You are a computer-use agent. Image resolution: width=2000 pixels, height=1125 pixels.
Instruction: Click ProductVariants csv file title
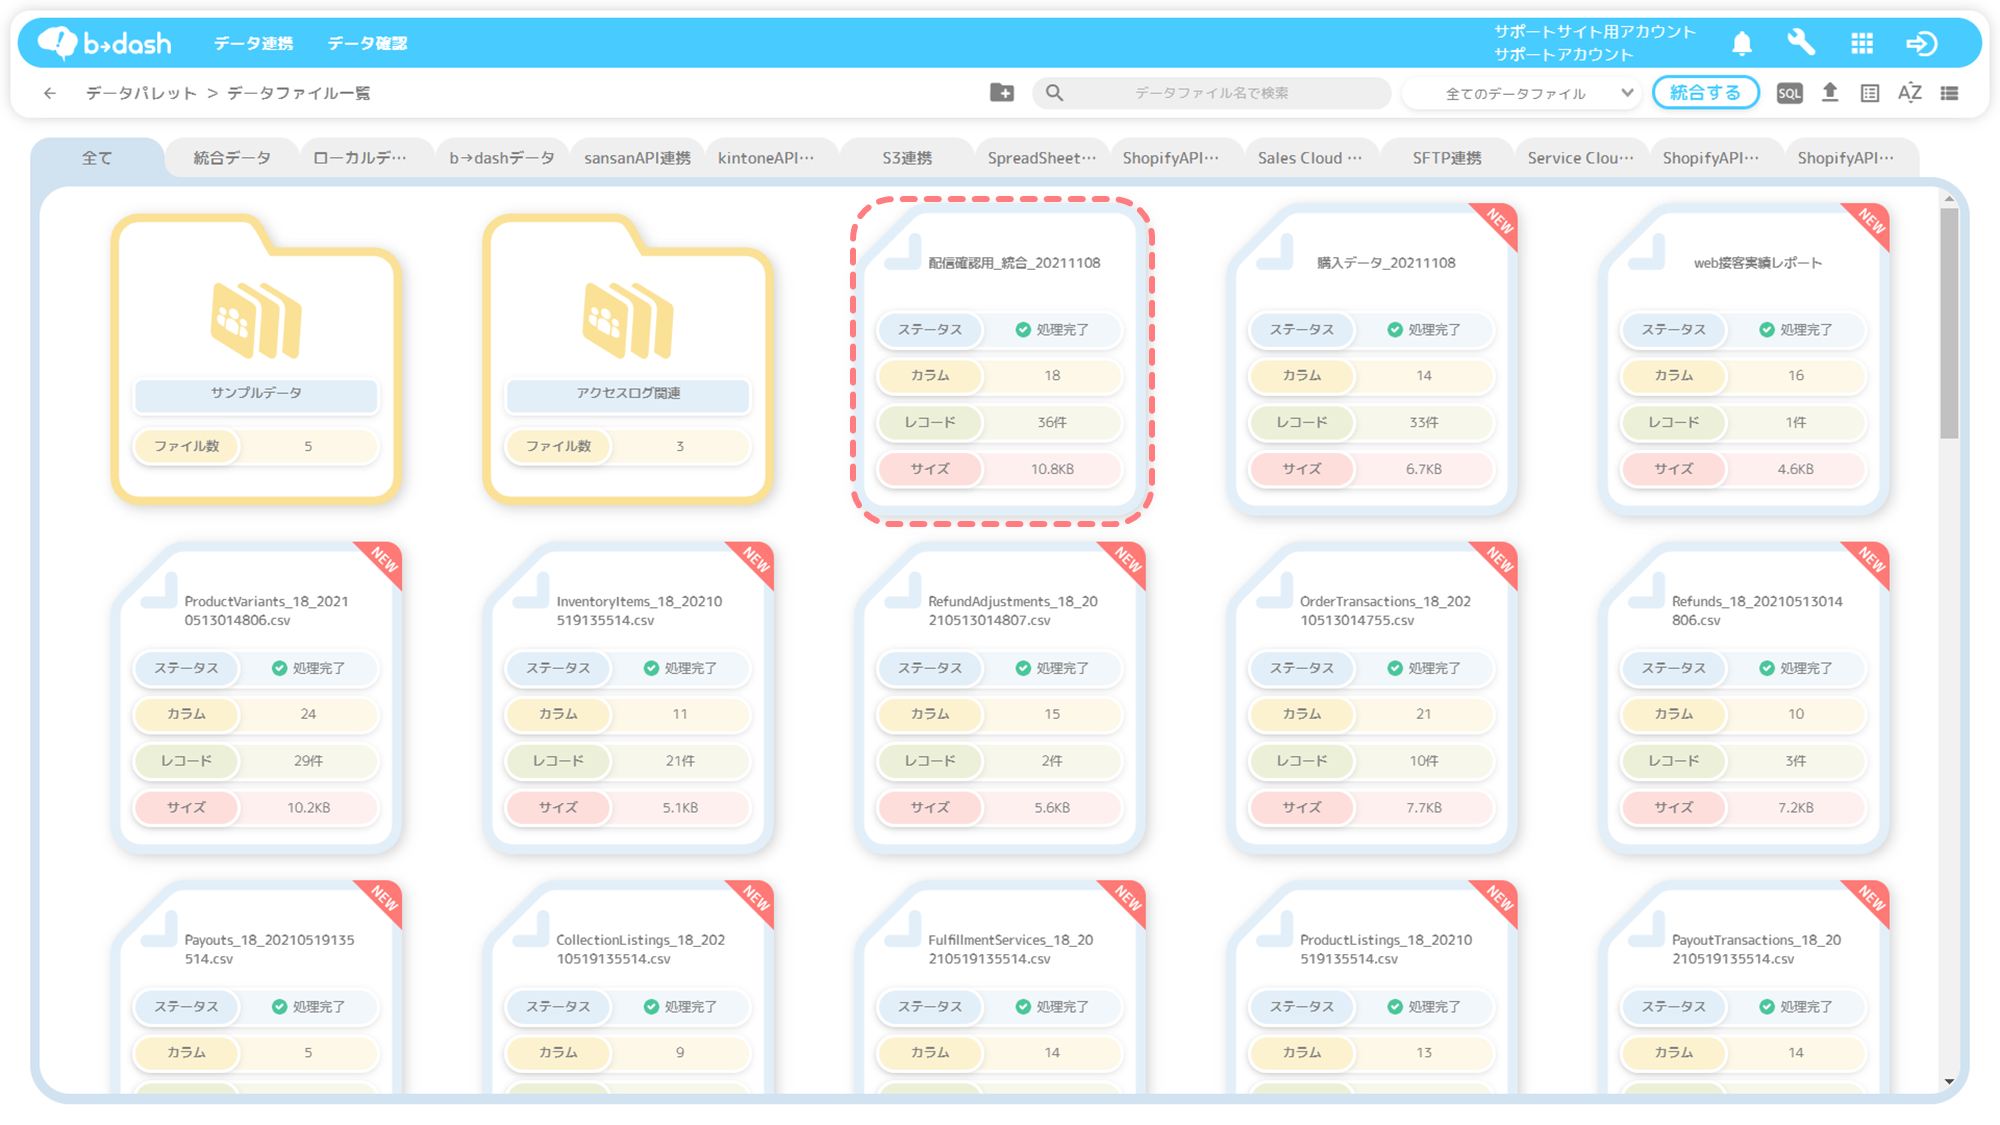pos(267,611)
